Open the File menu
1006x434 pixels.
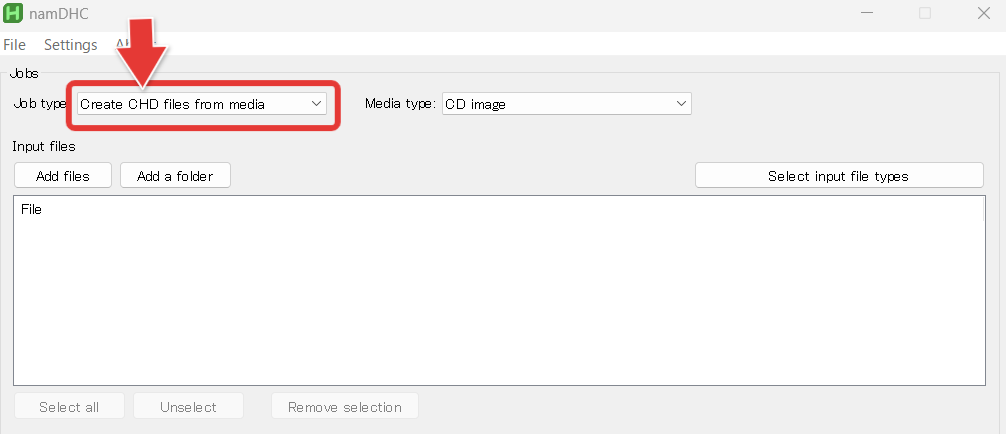15,44
